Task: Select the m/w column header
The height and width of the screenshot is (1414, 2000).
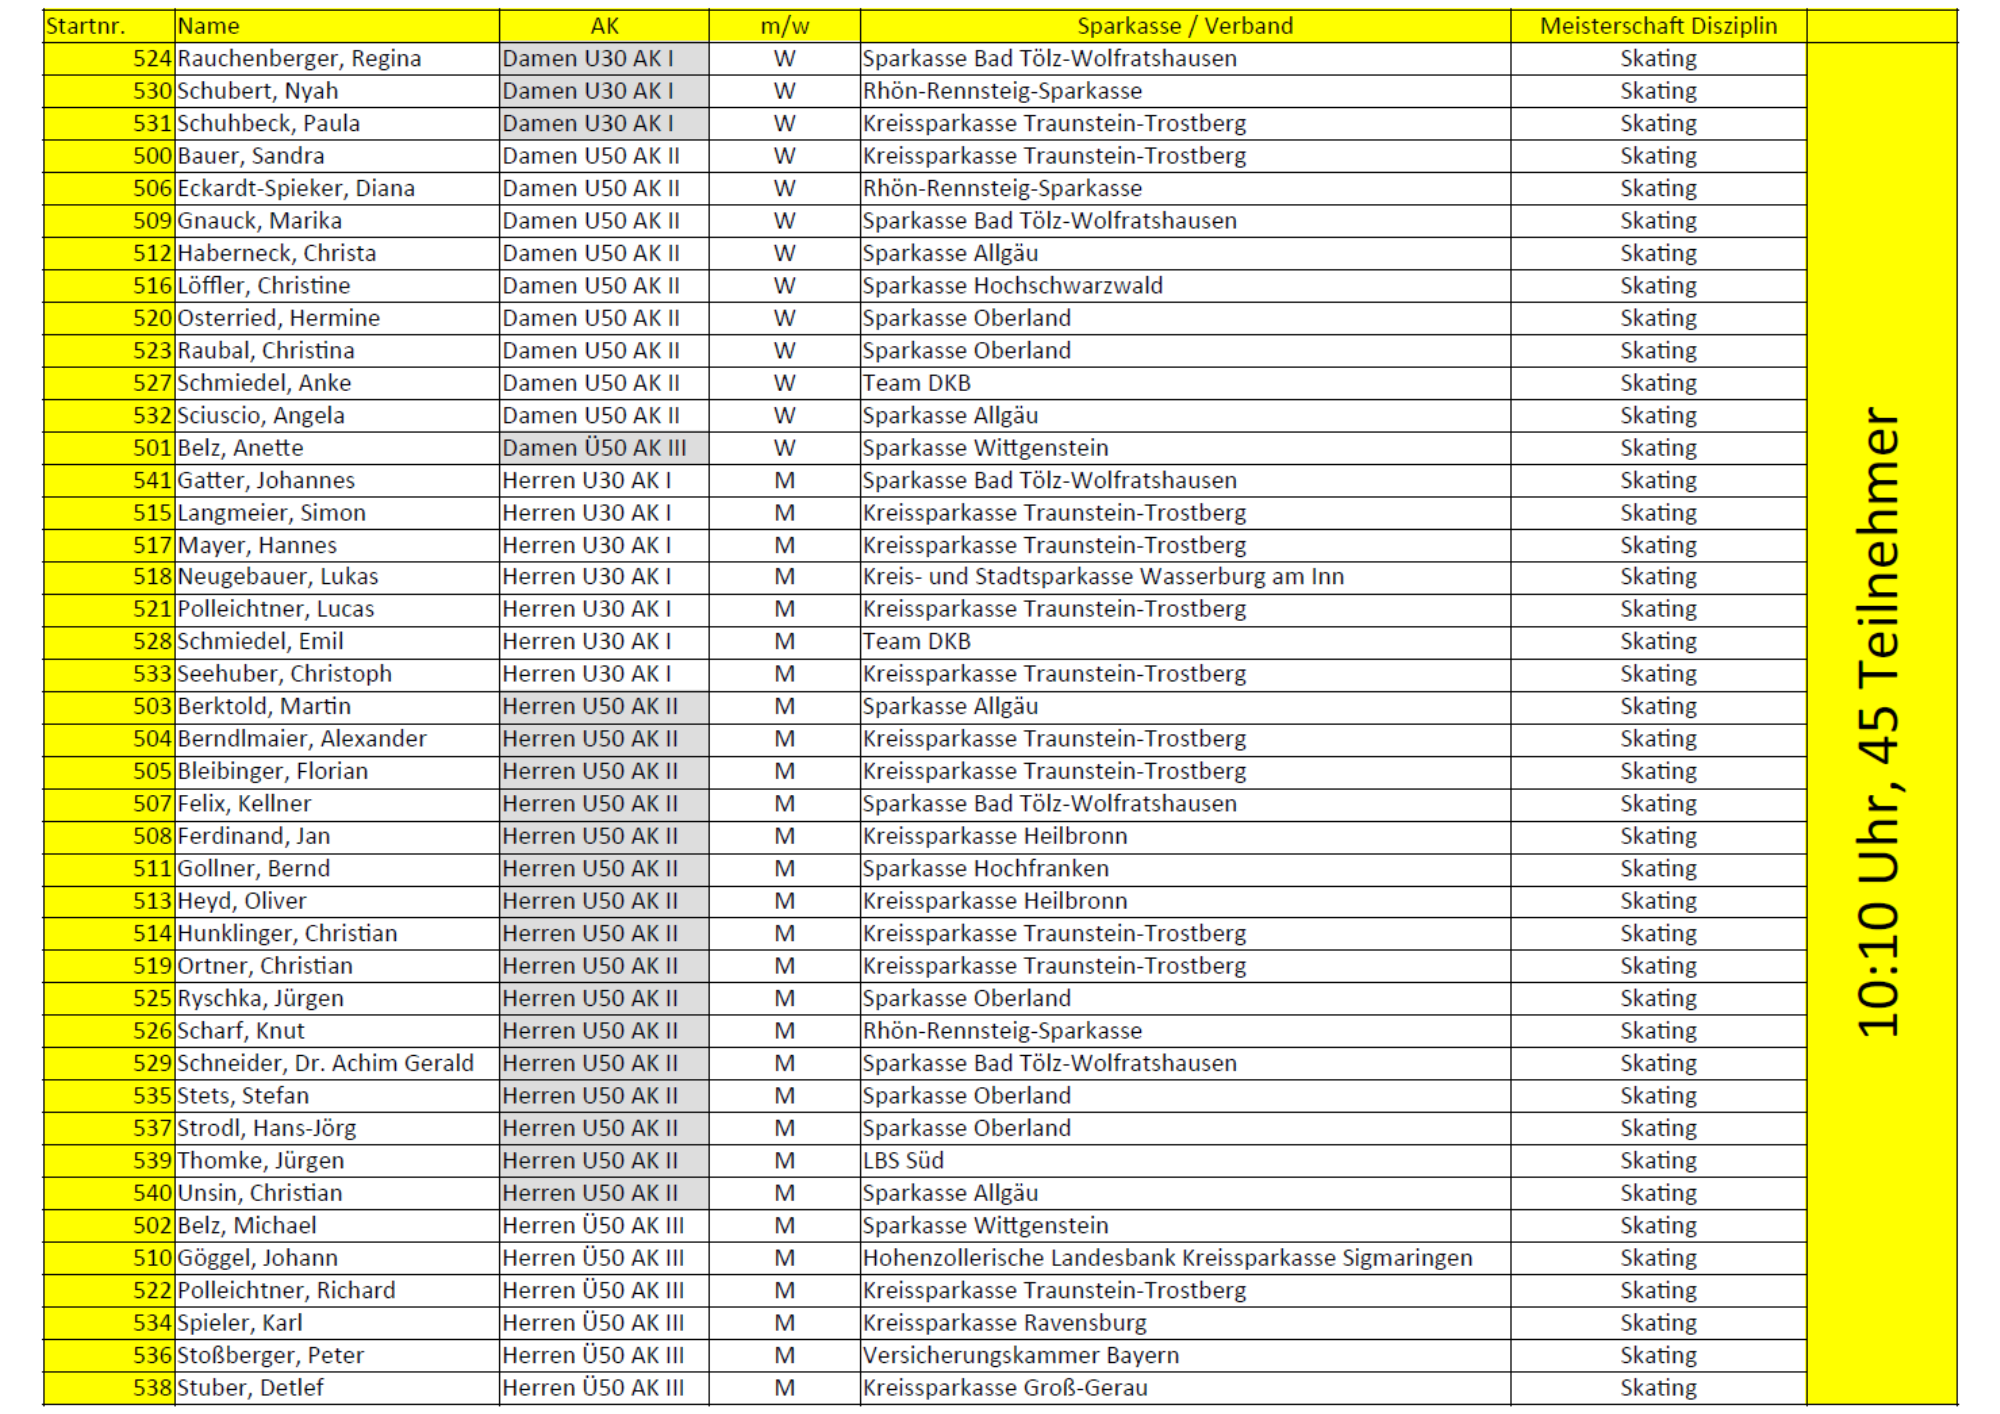Action: (784, 26)
